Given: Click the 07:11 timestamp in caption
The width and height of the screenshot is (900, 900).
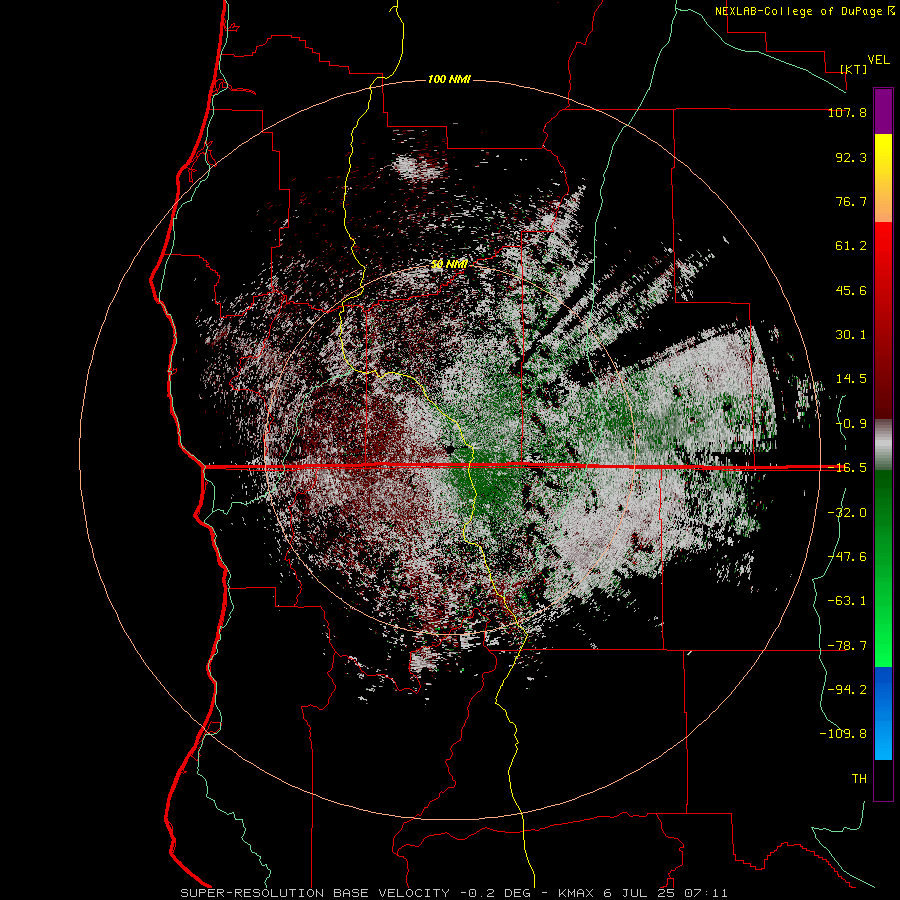Looking at the screenshot, I should (708, 893).
